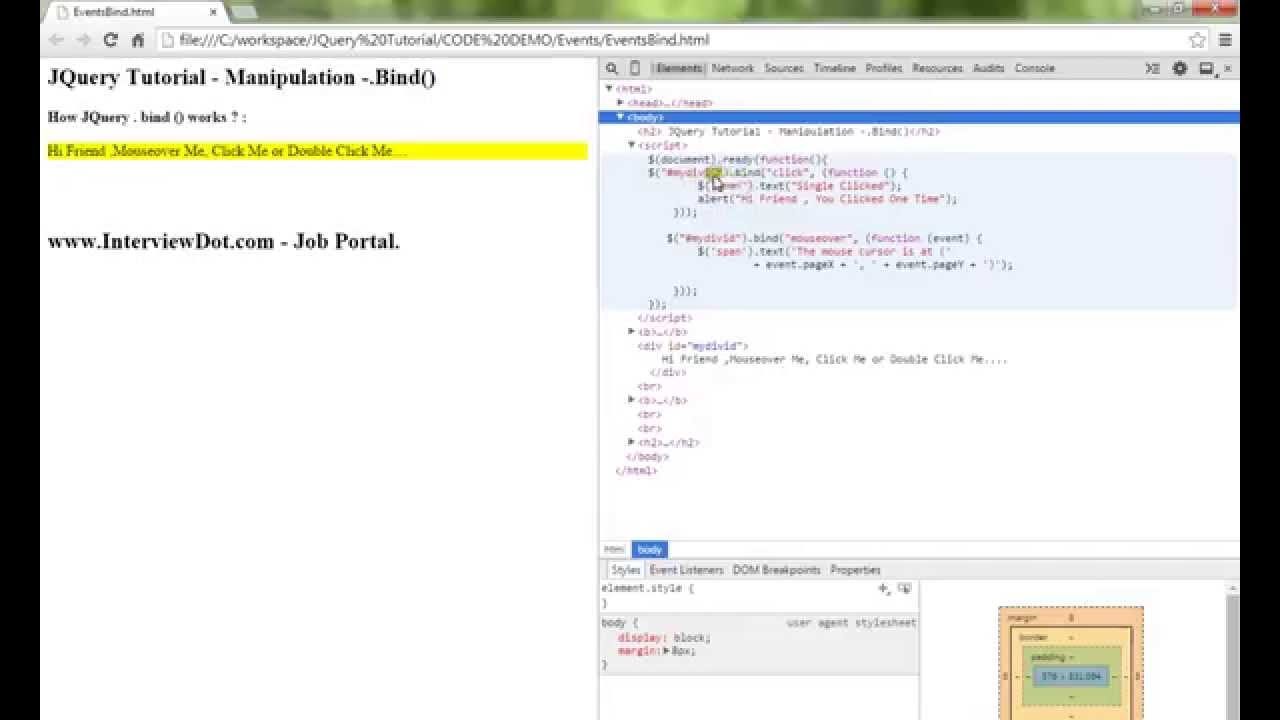The width and height of the screenshot is (1280, 720).
Task: Select the body breadcrumb
Action: pos(650,549)
